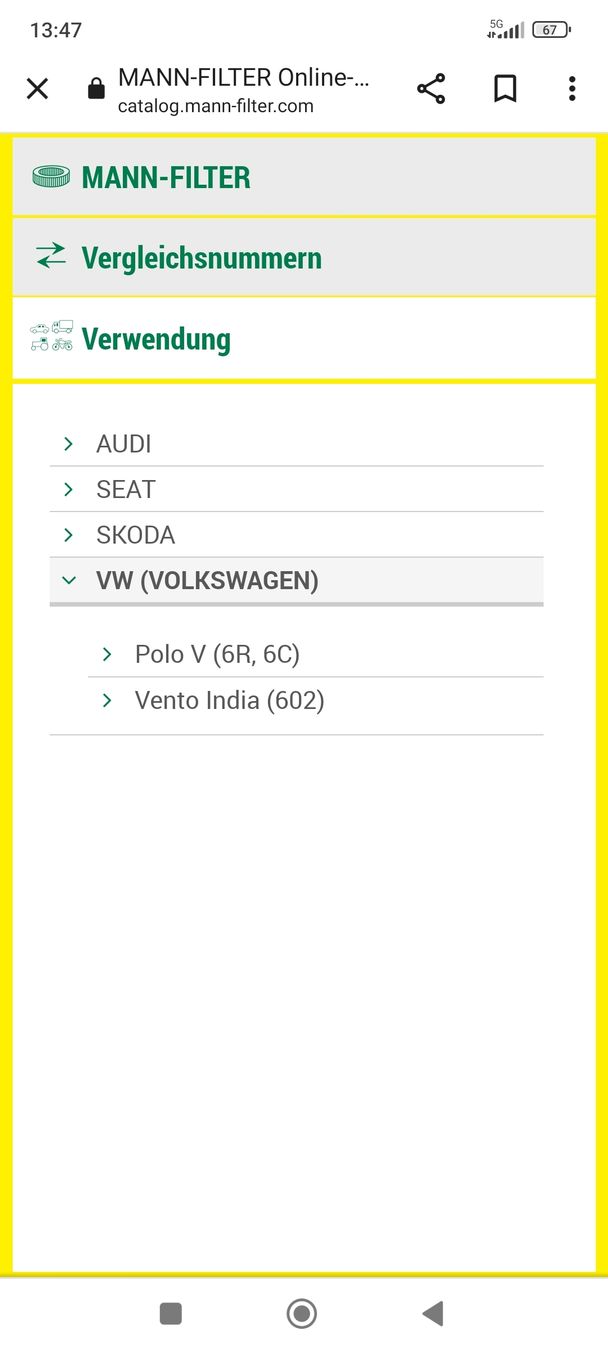This screenshot has width=608, height=1350.
Task: Tap the share icon in toolbar
Action: 431,89
